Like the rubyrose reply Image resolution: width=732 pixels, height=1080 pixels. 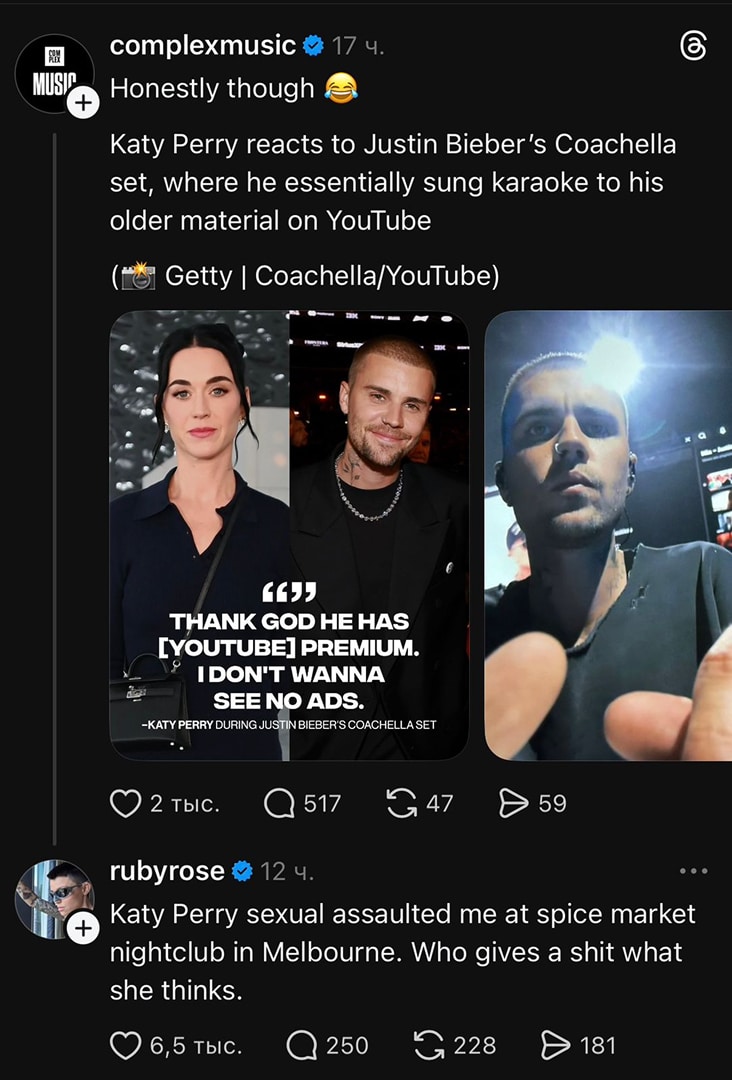pyautogui.click(x=125, y=1045)
